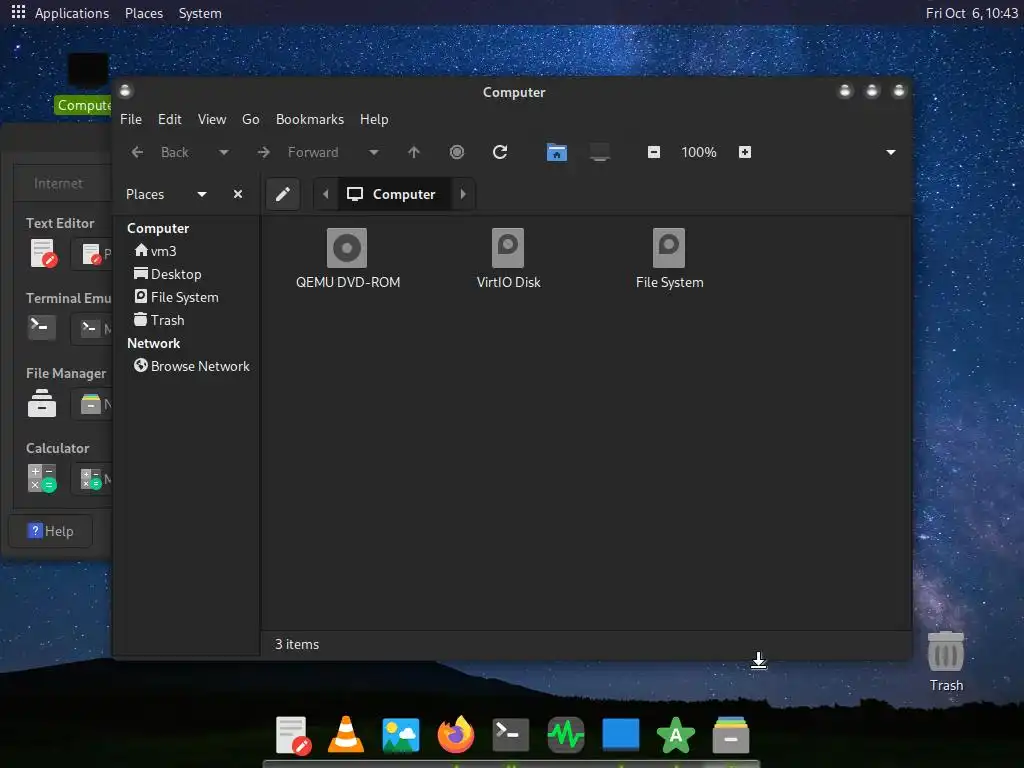Click Help button in the background window
Image resolution: width=1024 pixels, height=768 pixels.
pos(50,531)
